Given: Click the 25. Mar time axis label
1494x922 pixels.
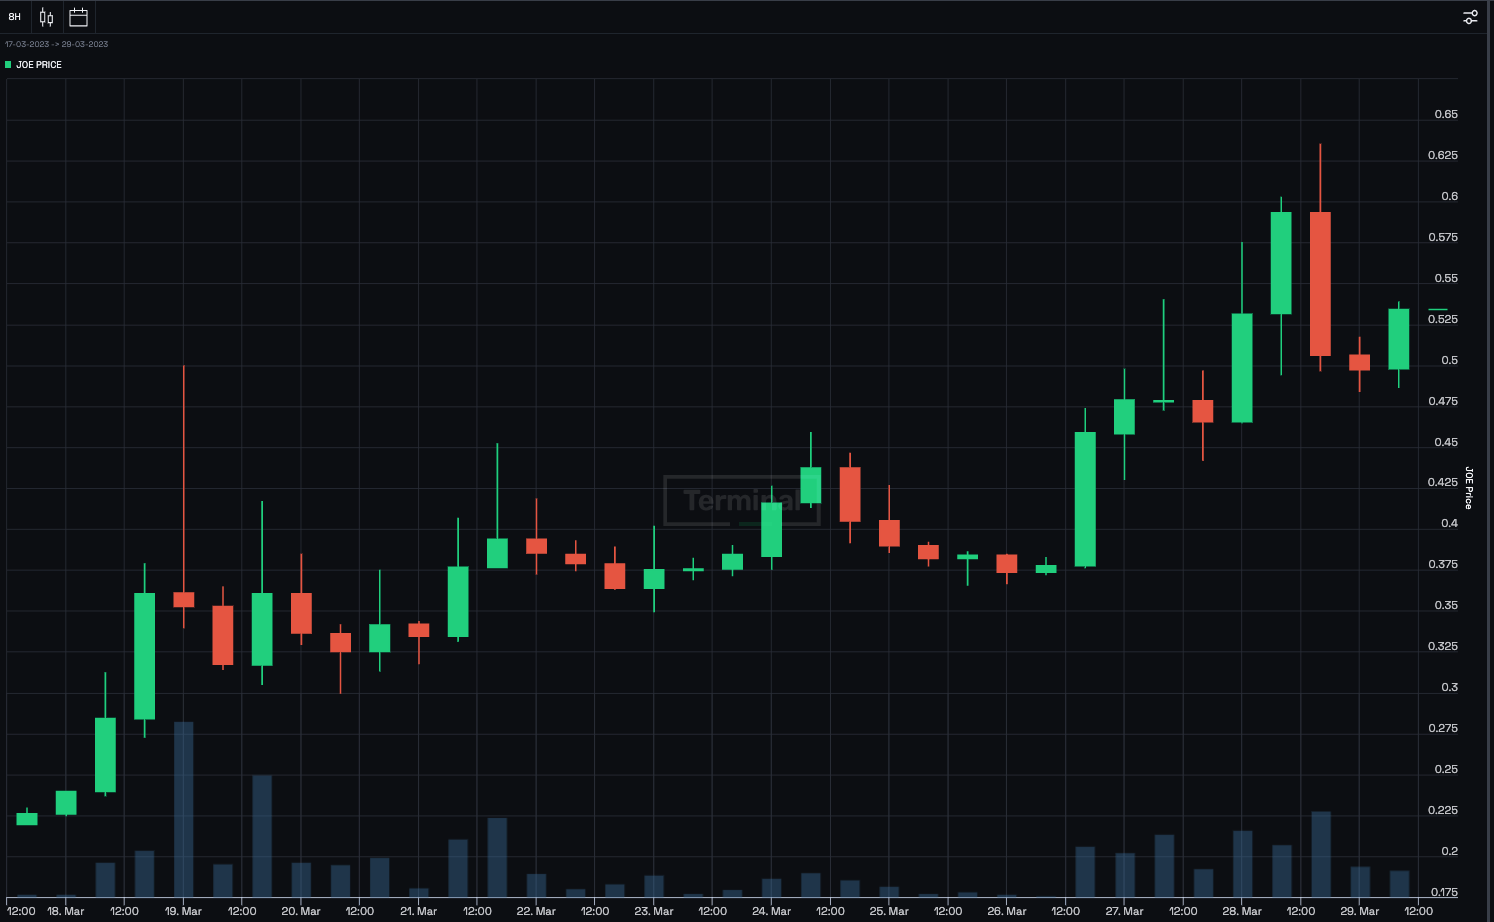Looking at the screenshot, I should 889,911.
